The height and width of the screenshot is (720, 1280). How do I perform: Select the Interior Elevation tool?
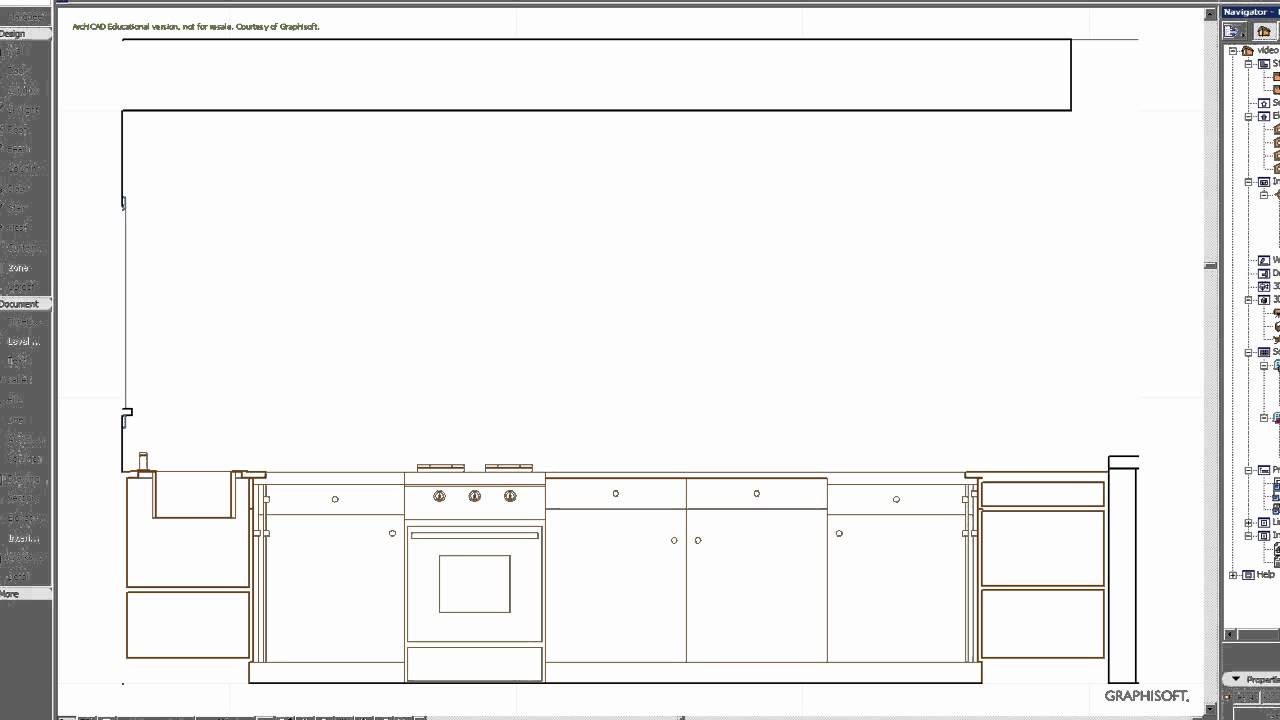25,537
